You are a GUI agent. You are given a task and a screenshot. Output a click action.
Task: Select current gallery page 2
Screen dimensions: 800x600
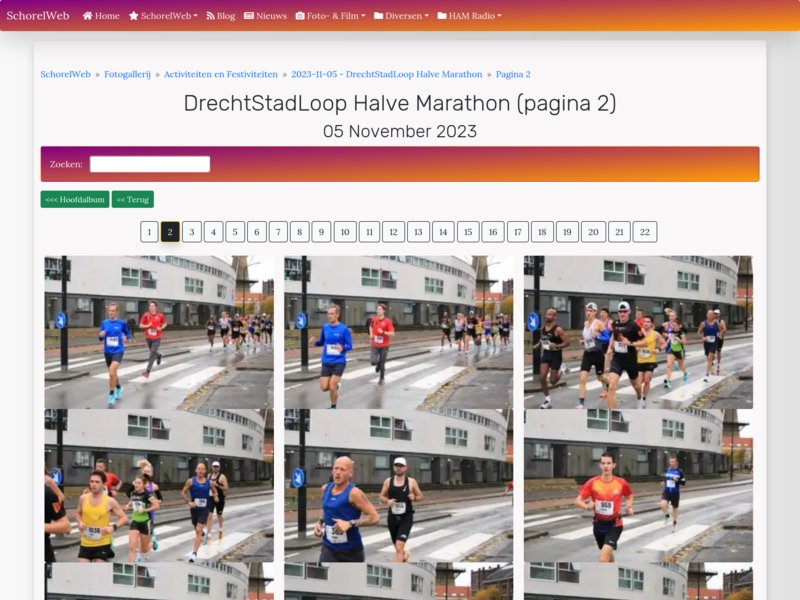pos(170,232)
